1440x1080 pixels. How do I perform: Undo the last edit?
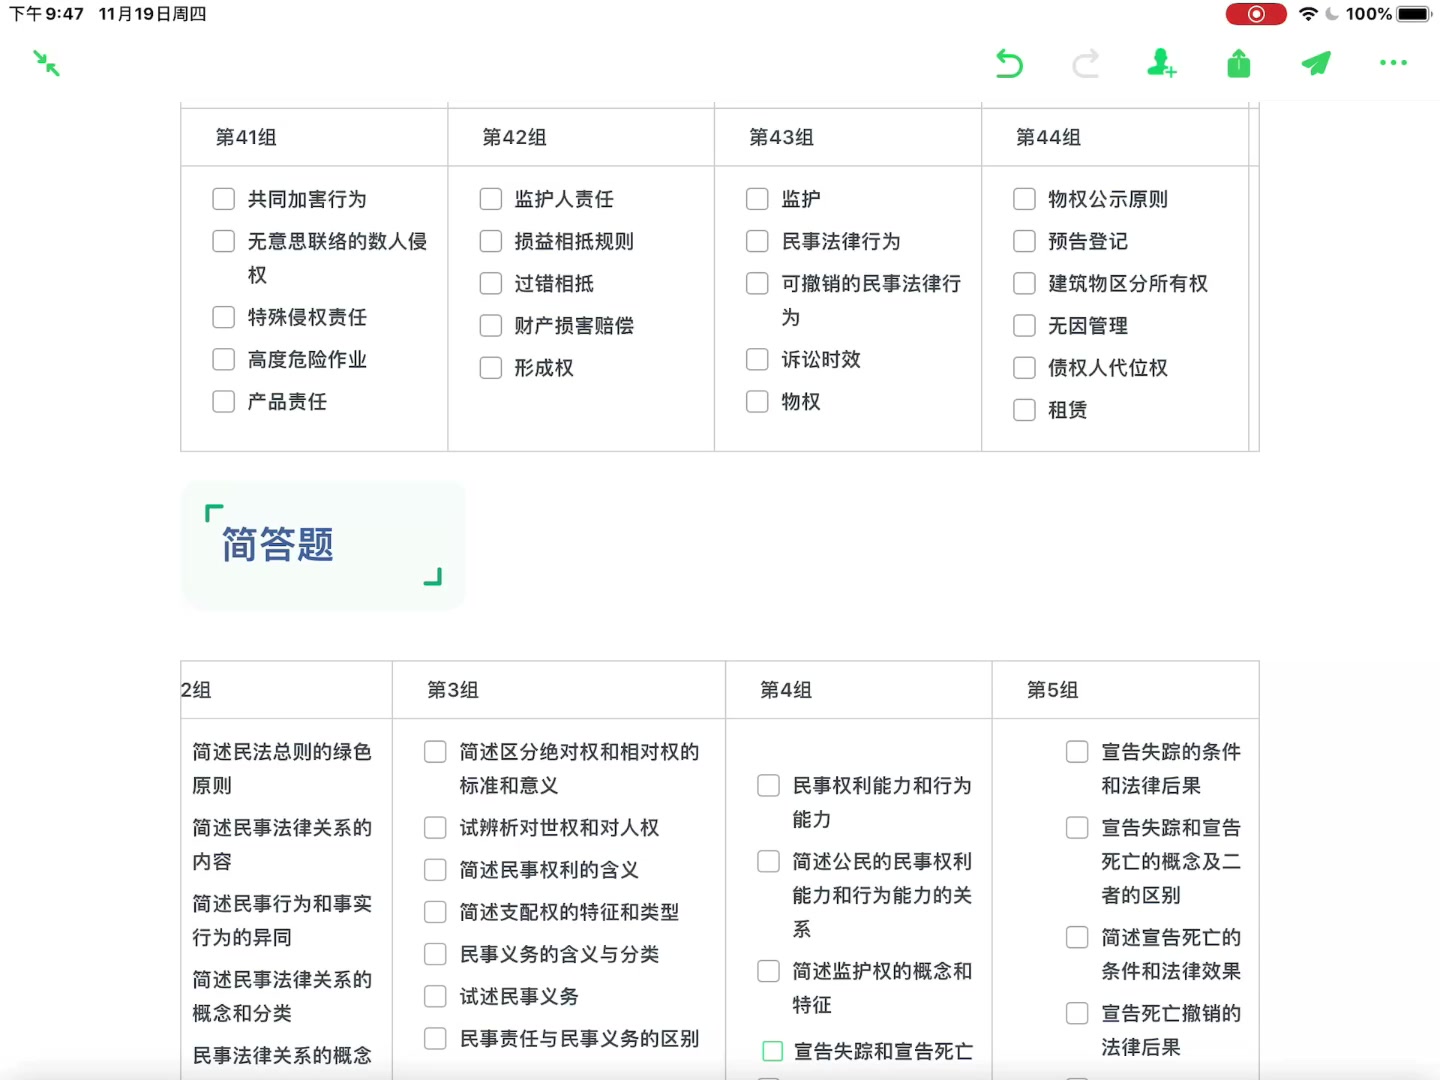(1009, 63)
